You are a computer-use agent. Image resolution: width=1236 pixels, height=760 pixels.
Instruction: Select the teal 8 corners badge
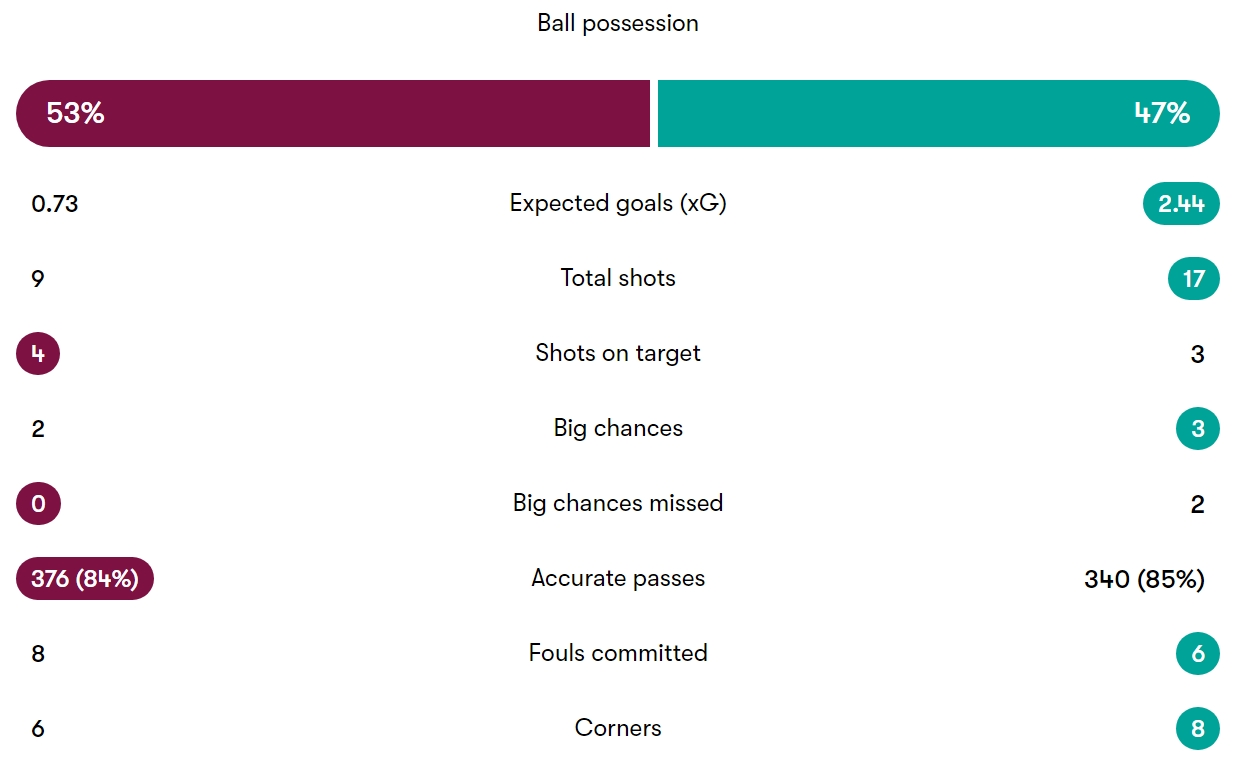click(1198, 728)
